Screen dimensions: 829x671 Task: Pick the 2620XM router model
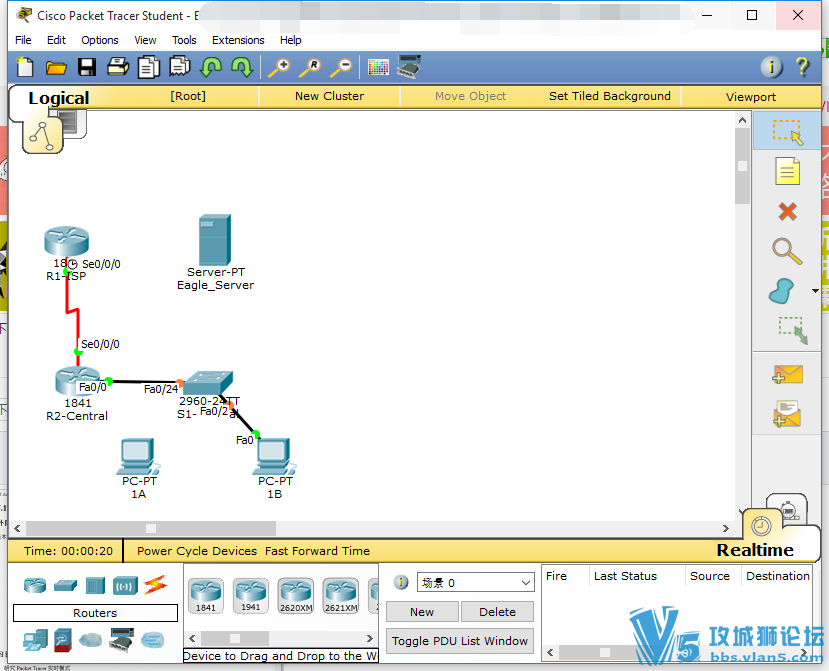296,596
